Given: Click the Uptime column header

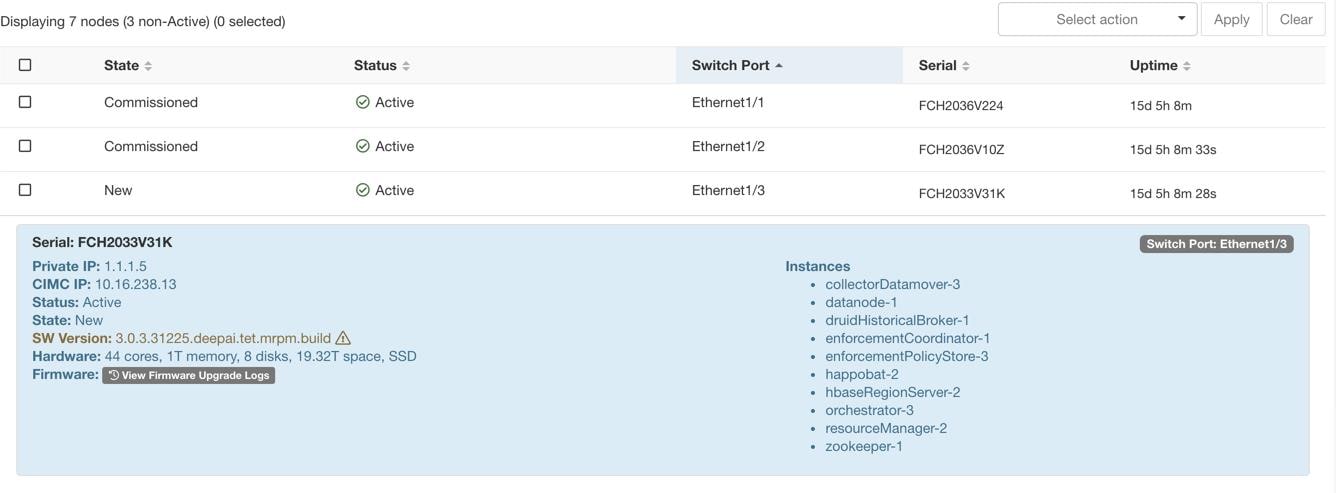Looking at the screenshot, I should coord(1153,65).
